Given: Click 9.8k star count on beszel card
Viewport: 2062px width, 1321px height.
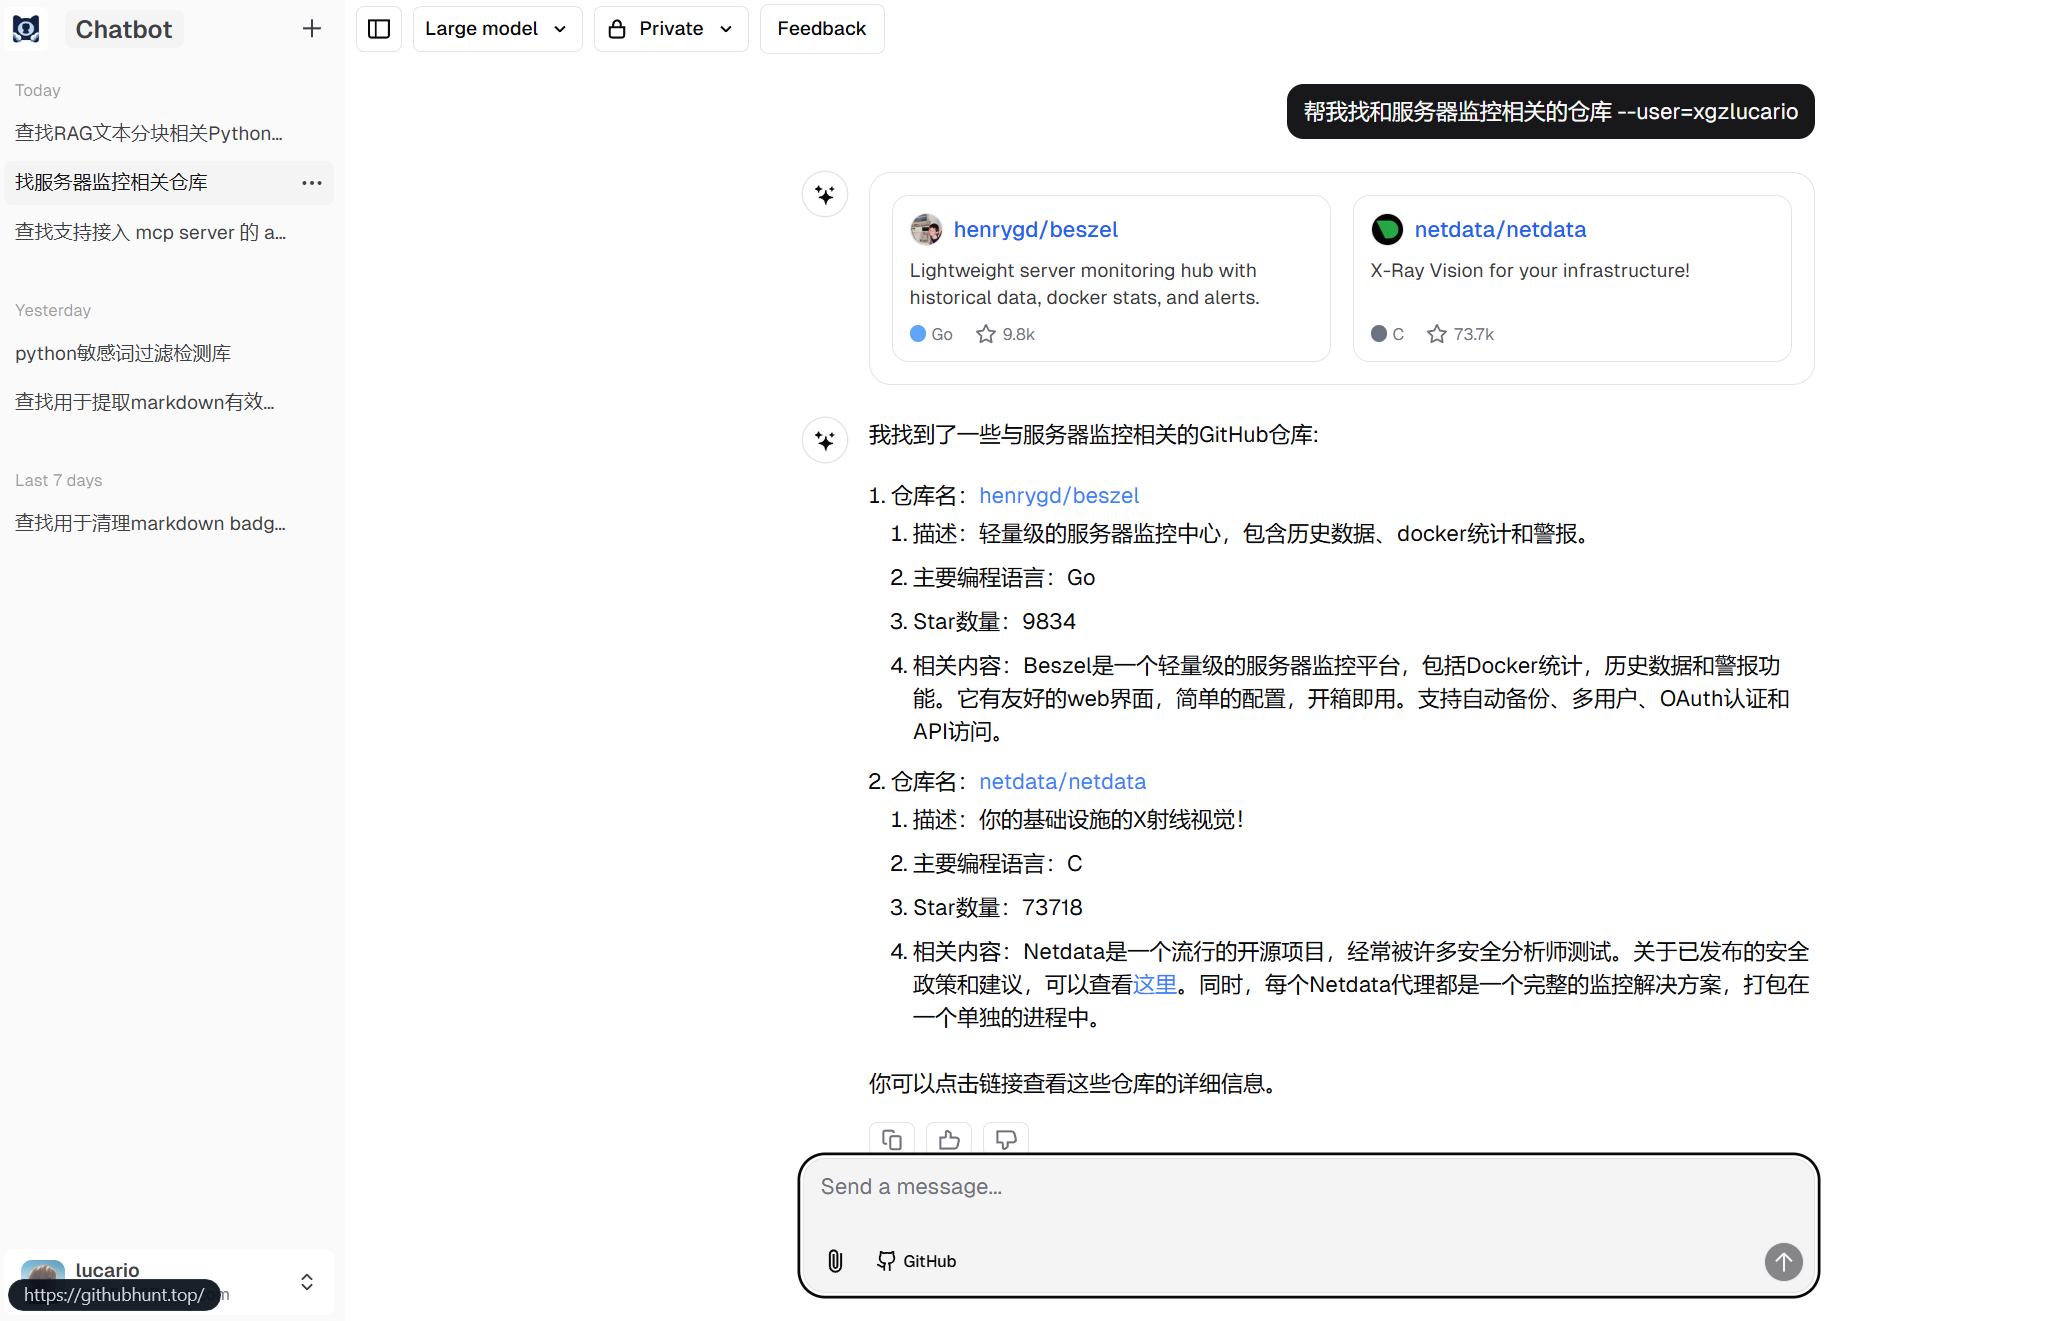Looking at the screenshot, I should click(1018, 334).
